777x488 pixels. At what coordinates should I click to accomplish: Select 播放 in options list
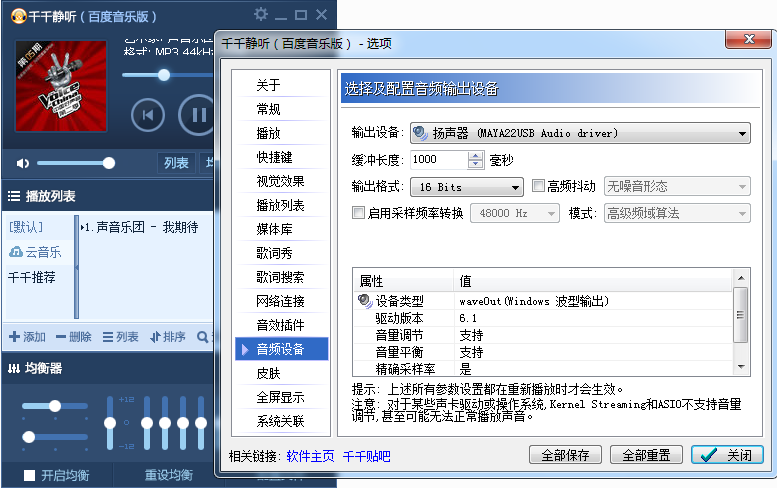click(281, 133)
